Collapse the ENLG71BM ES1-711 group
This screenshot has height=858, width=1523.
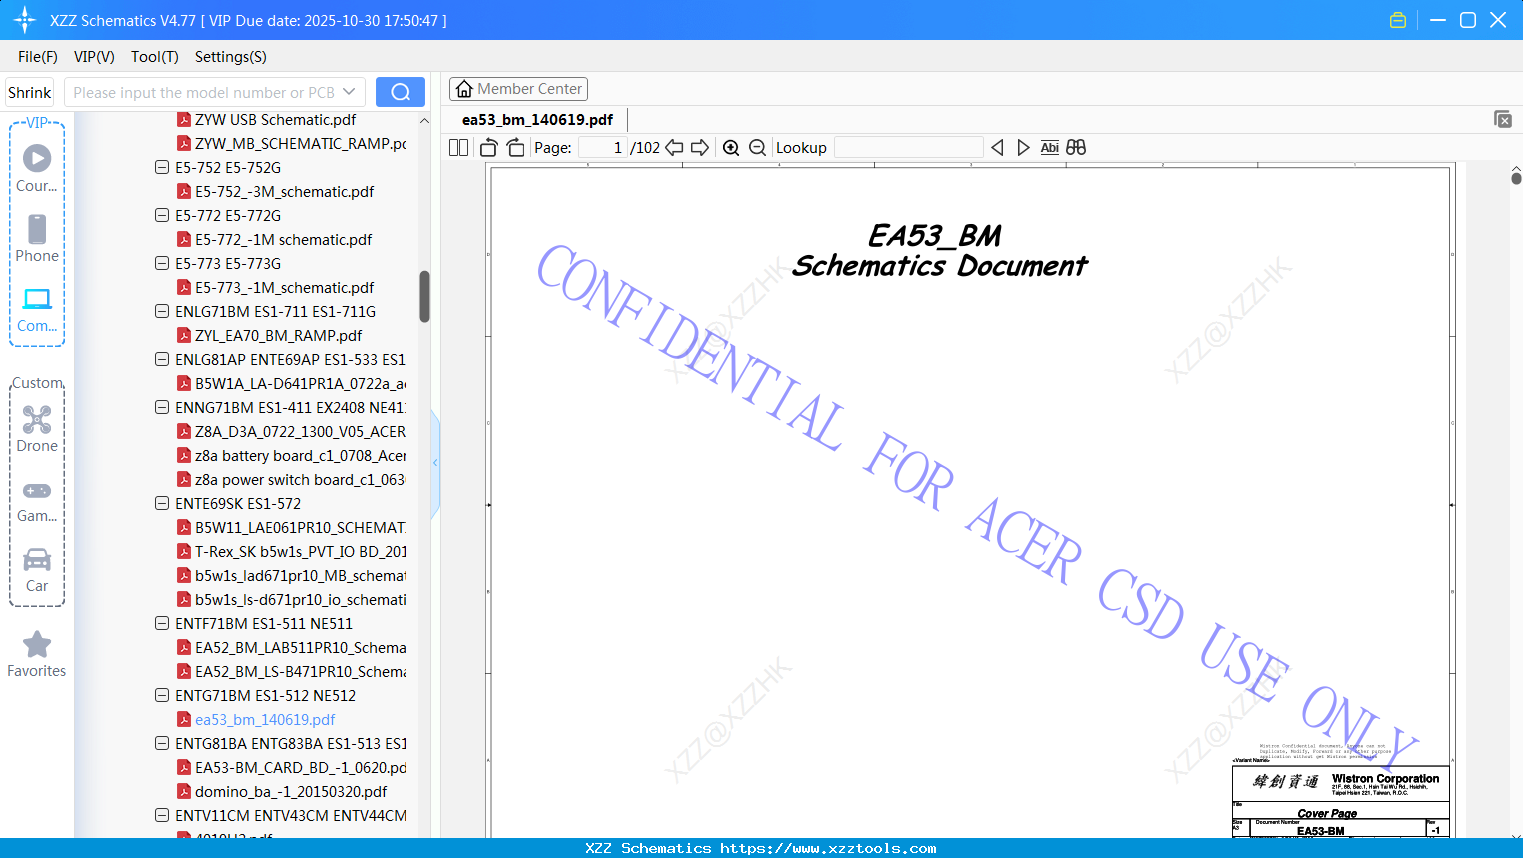[162, 311]
